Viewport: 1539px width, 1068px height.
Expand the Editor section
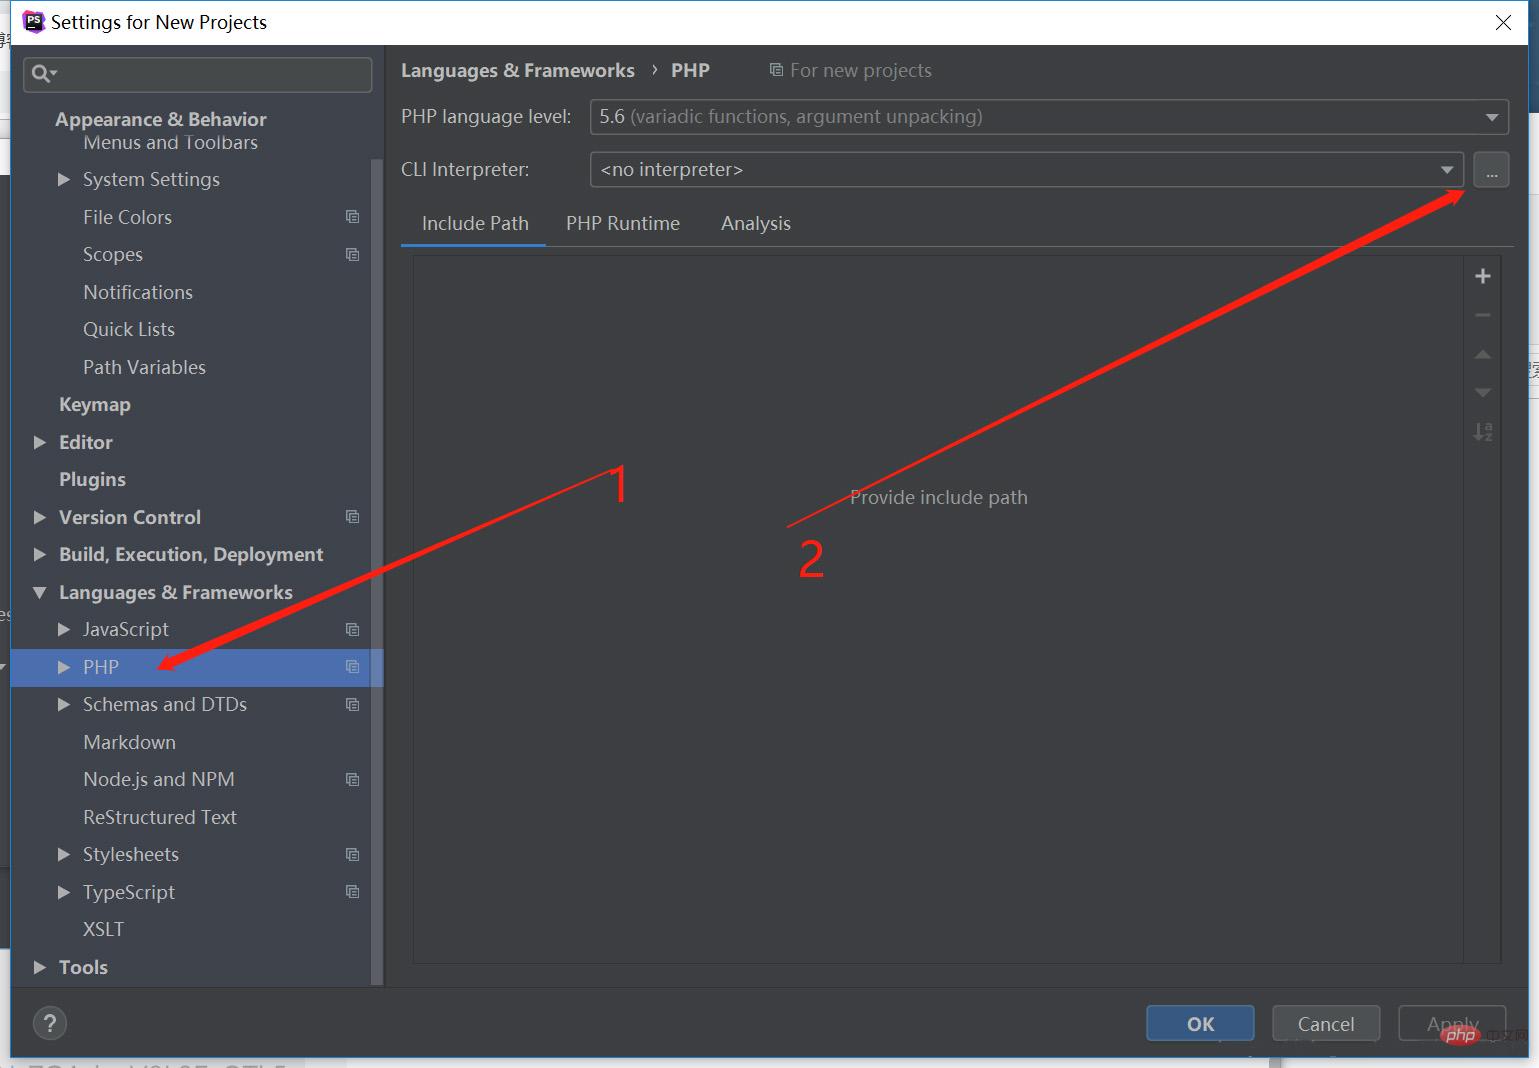point(40,442)
